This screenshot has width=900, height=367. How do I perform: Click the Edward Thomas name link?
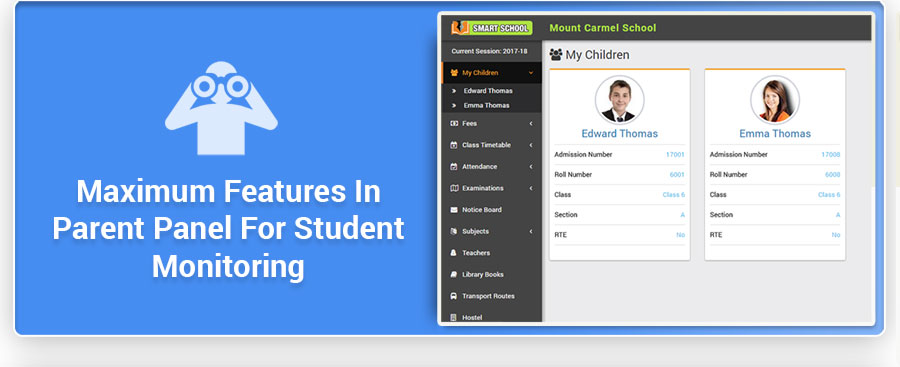pyautogui.click(x=619, y=133)
